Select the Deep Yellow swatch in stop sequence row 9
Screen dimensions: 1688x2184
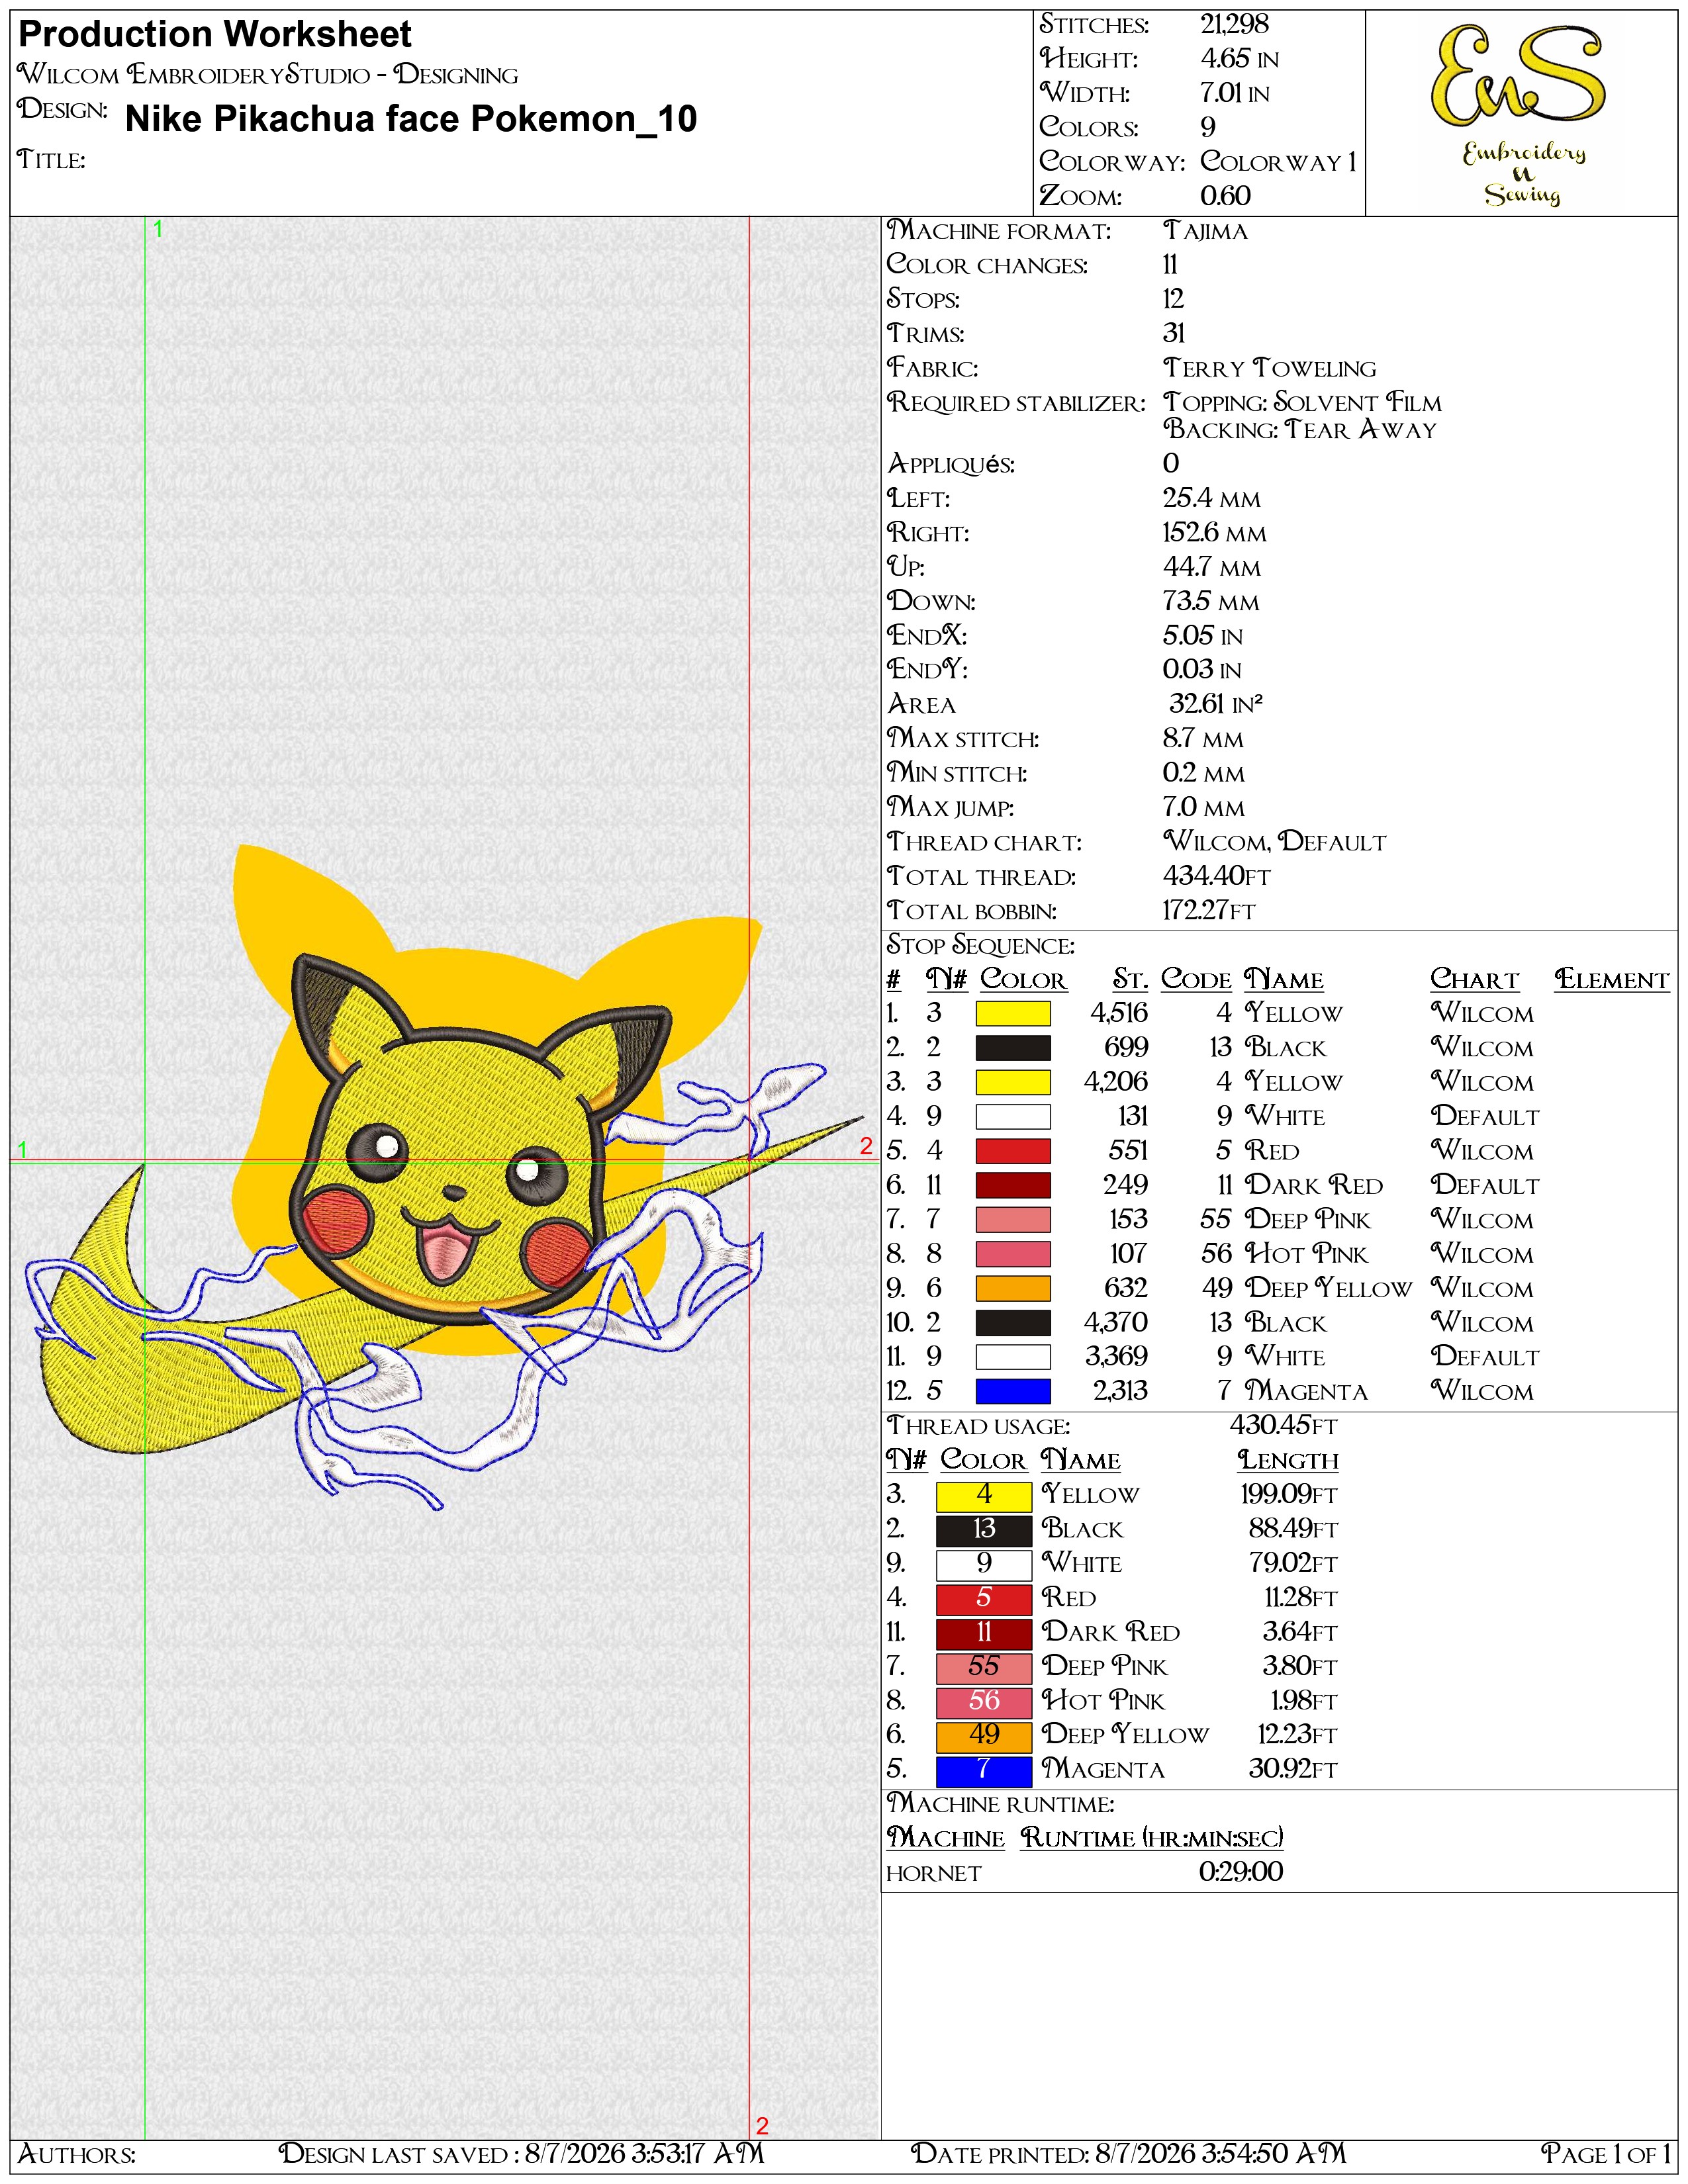pos(1013,1288)
